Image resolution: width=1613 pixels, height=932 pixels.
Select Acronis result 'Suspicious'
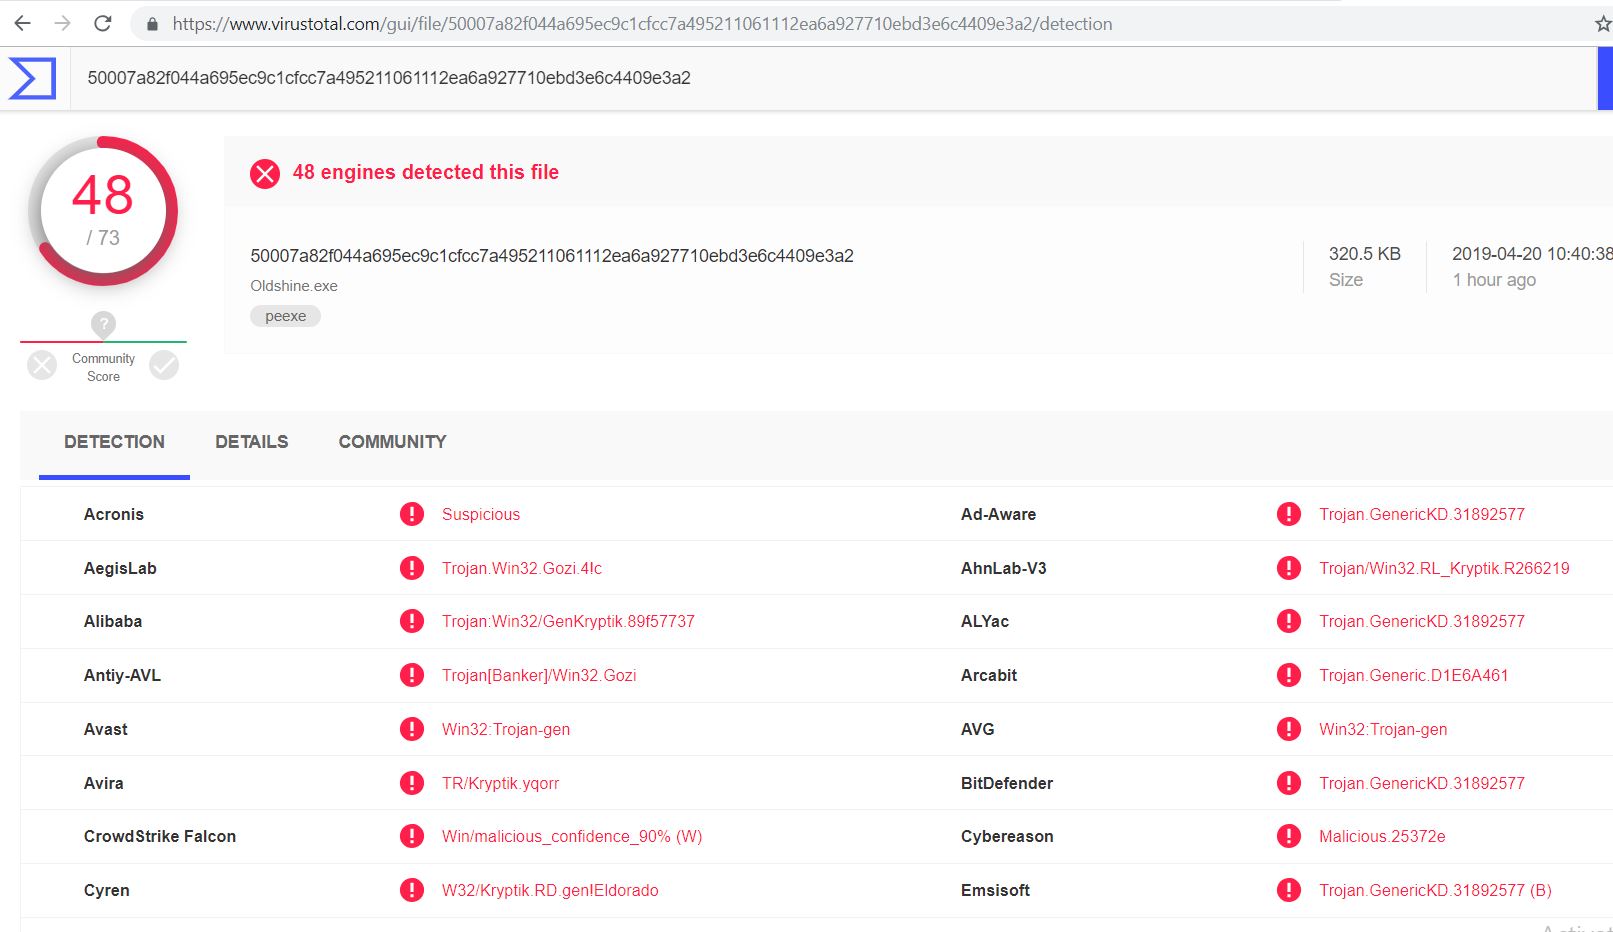481,514
